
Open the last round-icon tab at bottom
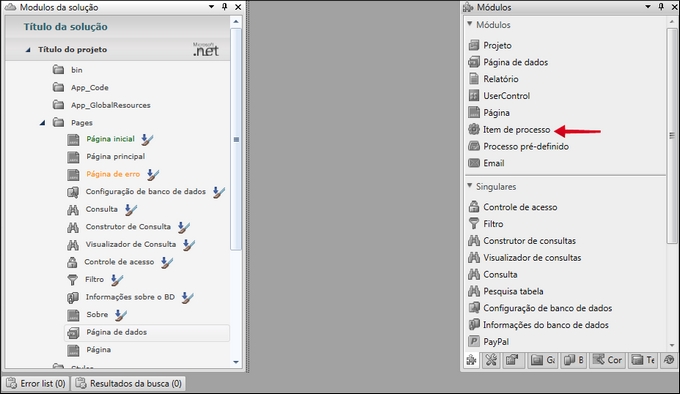click(669, 360)
